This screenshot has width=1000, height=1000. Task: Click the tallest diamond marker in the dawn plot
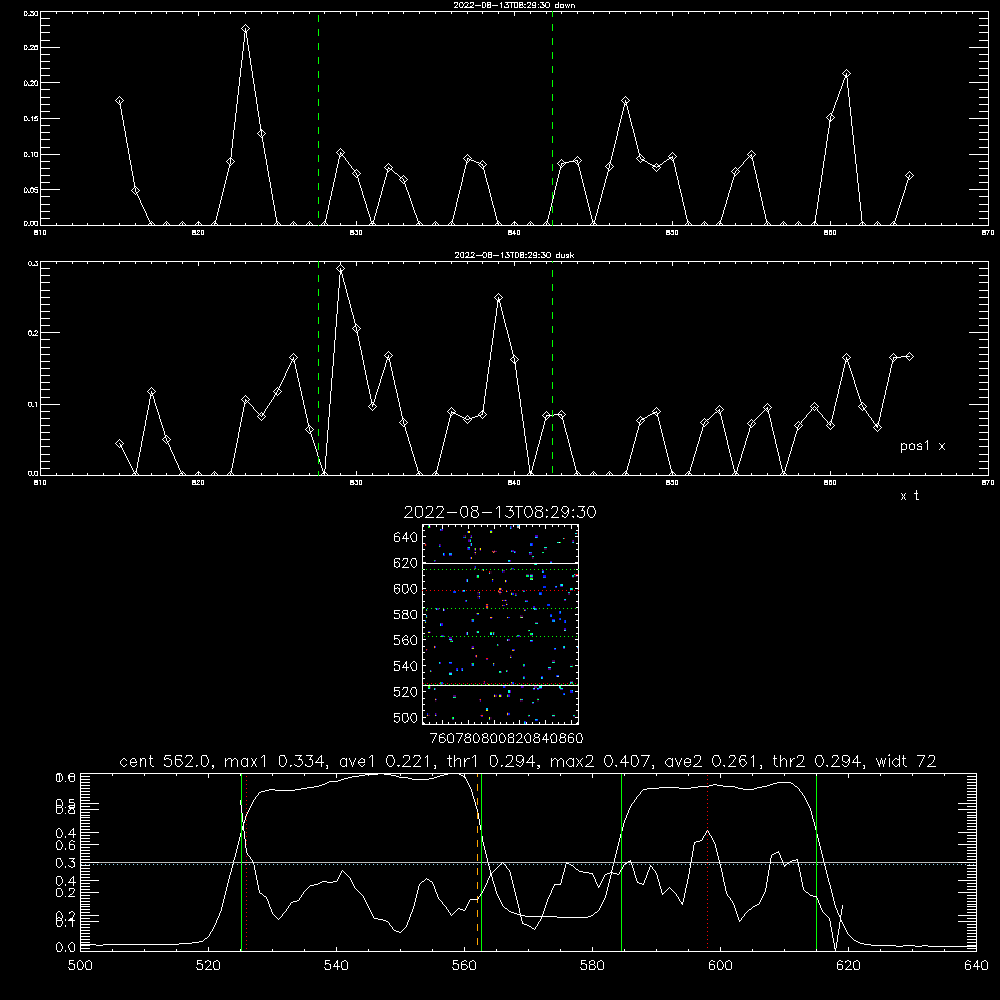(x=246, y=29)
